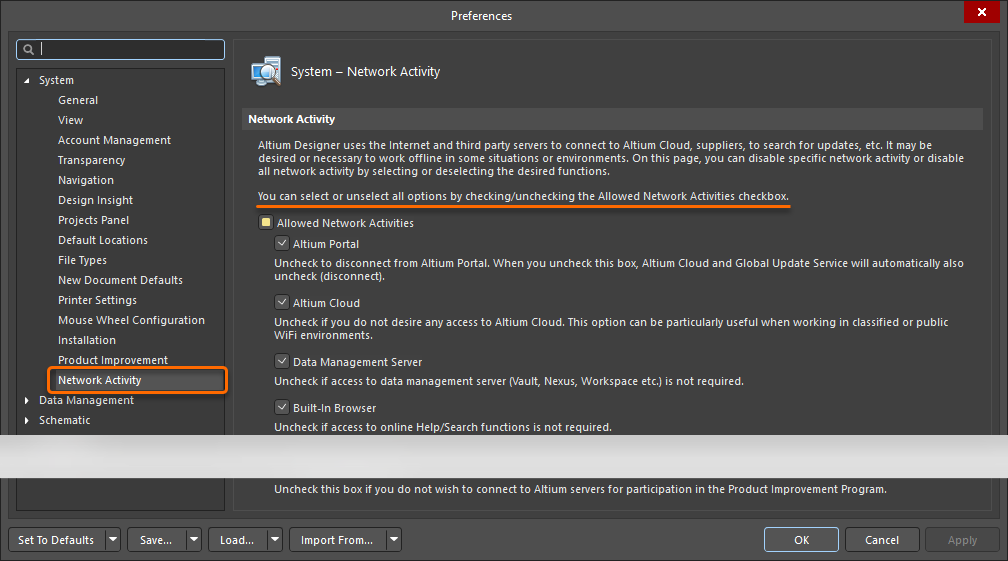Click the Schematic tree label
The width and height of the screenshot is (1008, 561).
click(64, 420)
